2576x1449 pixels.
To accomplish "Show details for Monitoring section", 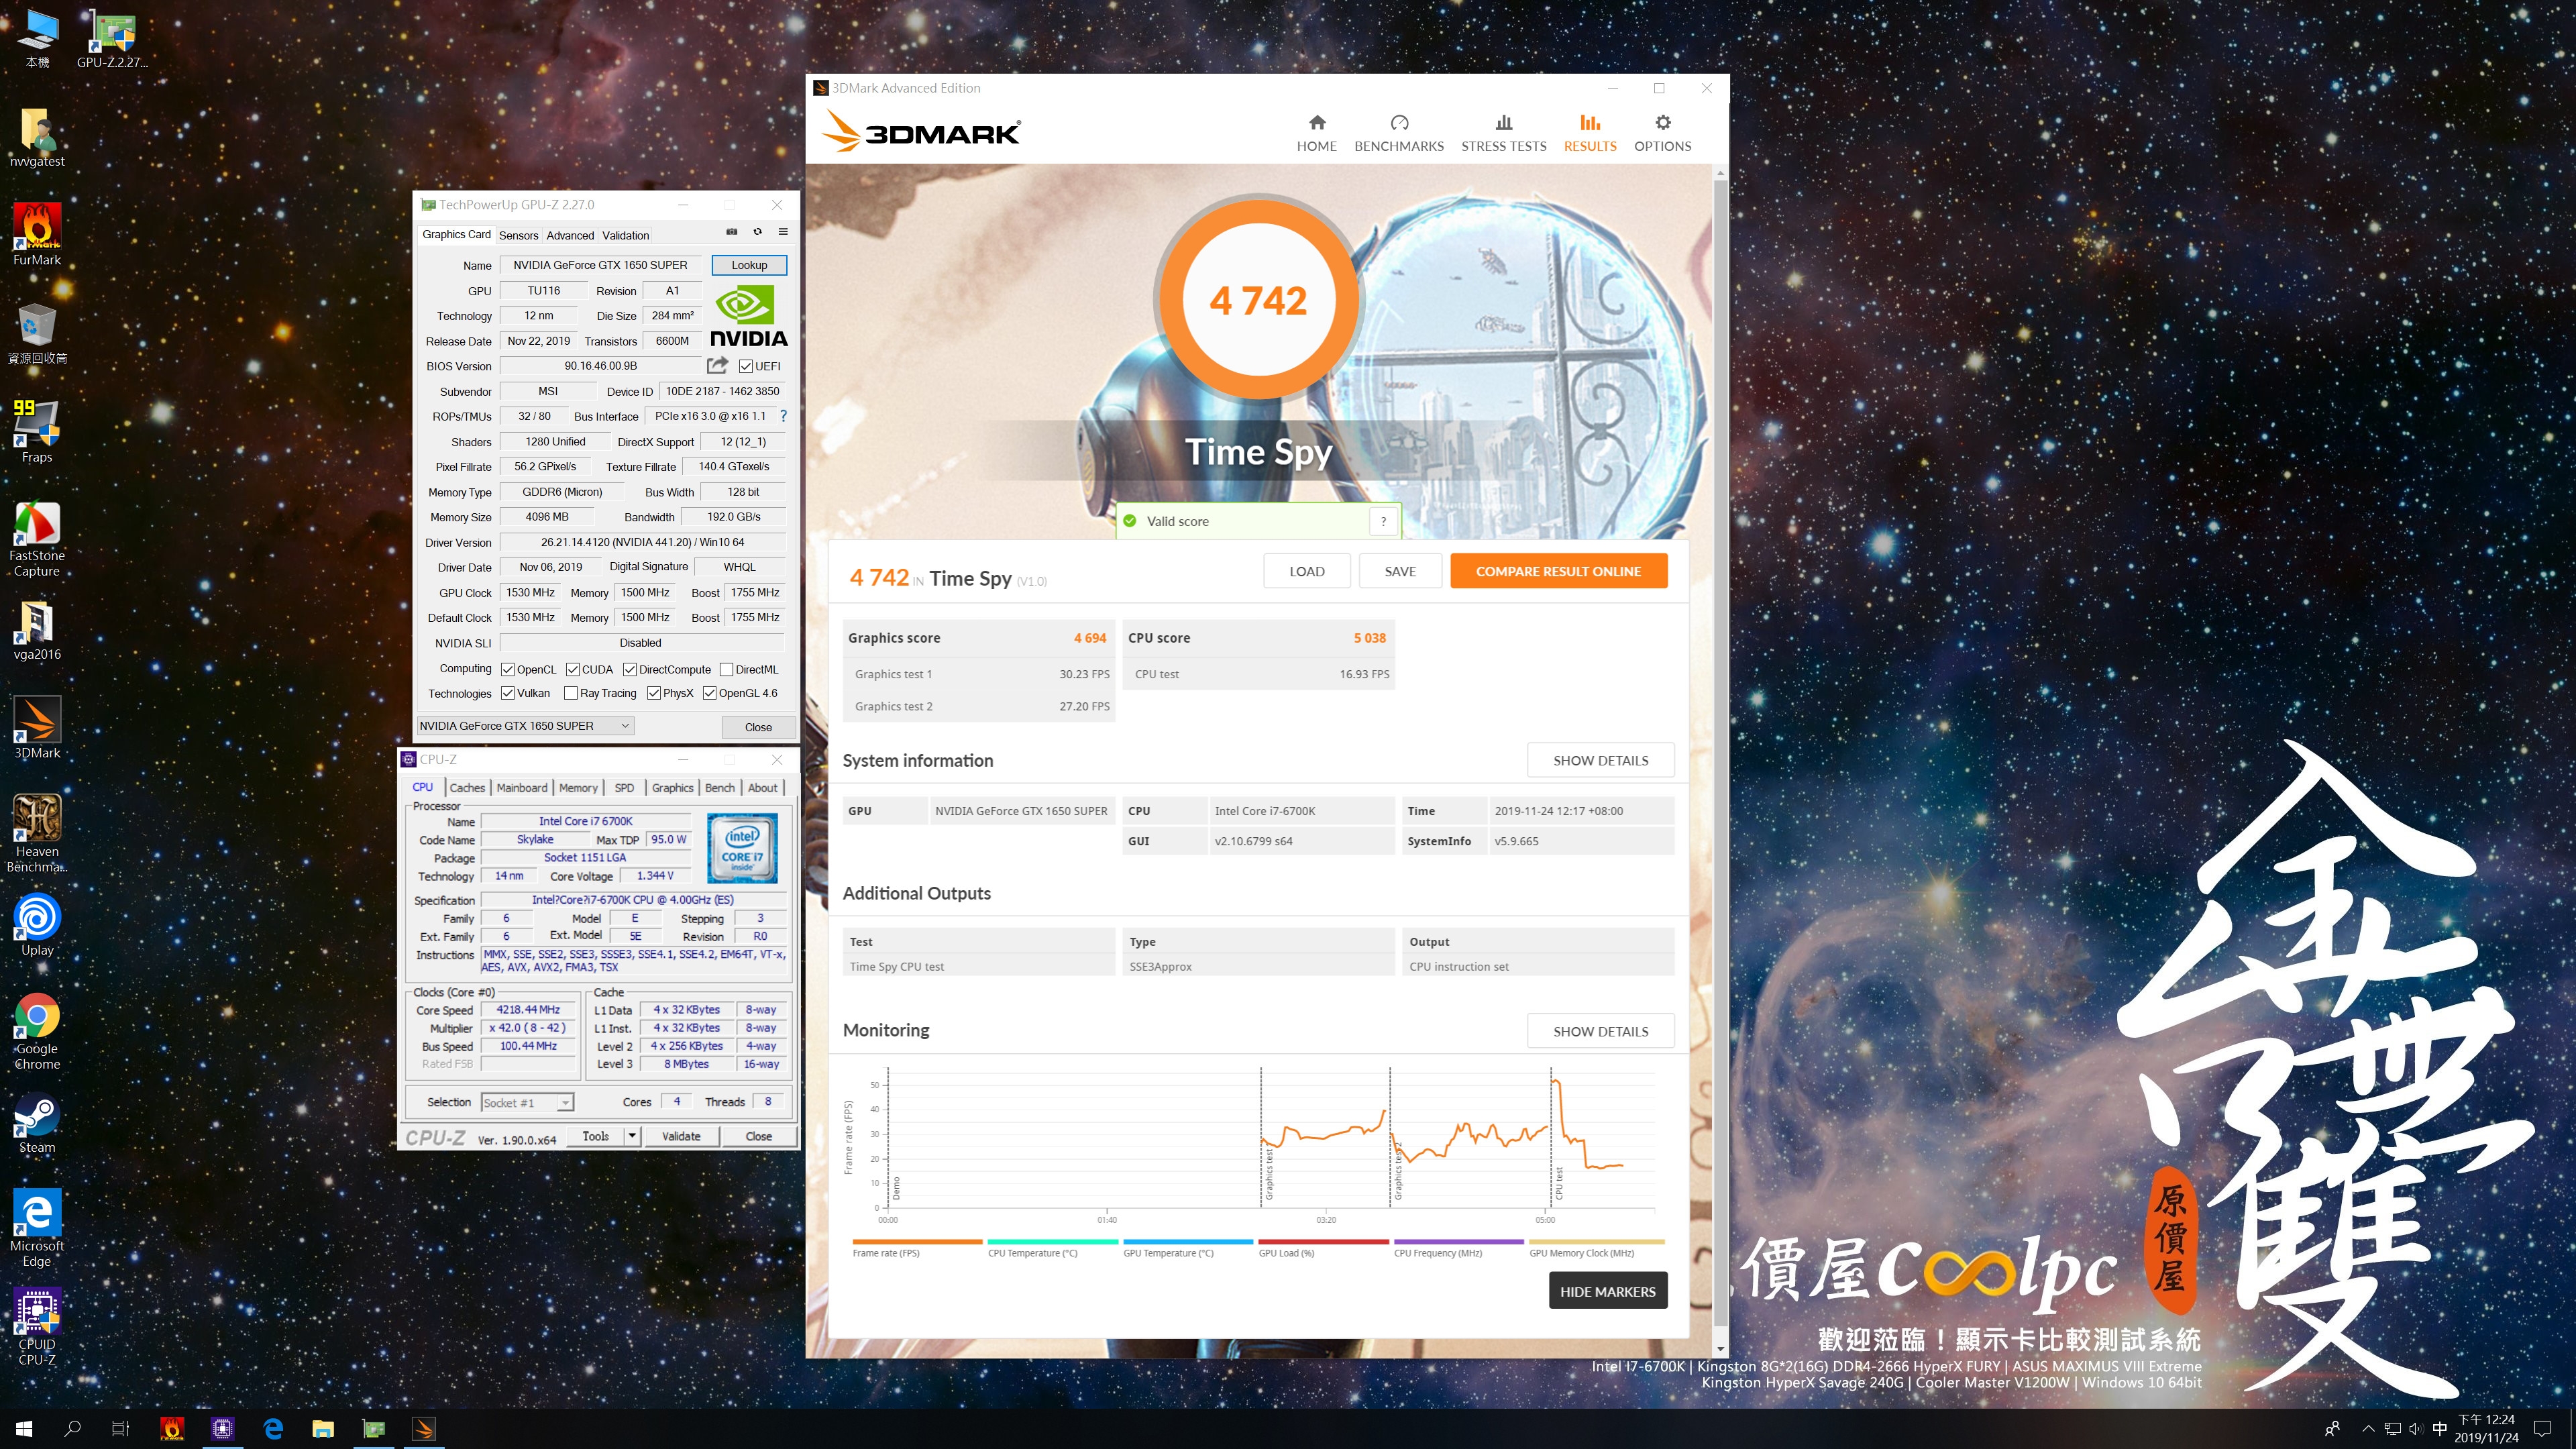I will click(x=1600, y=1031).
